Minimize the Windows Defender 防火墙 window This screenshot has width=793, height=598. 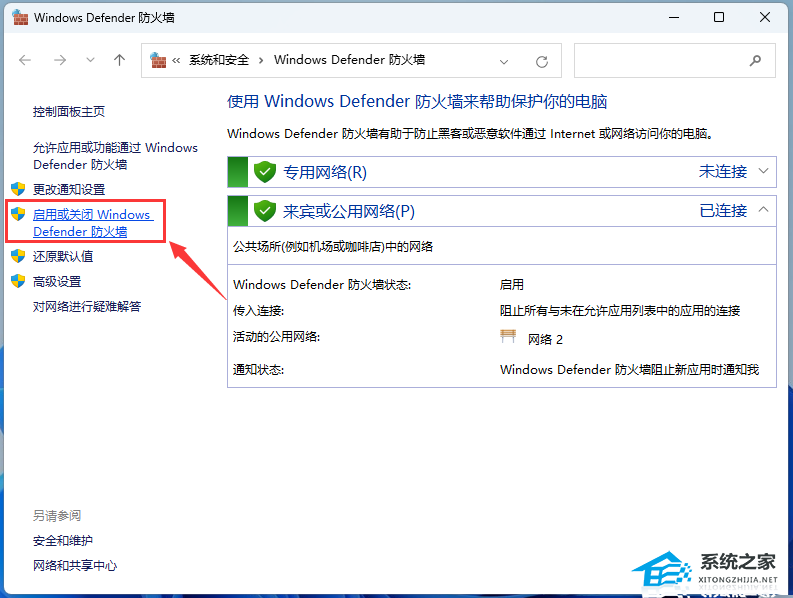click(674, 17)
